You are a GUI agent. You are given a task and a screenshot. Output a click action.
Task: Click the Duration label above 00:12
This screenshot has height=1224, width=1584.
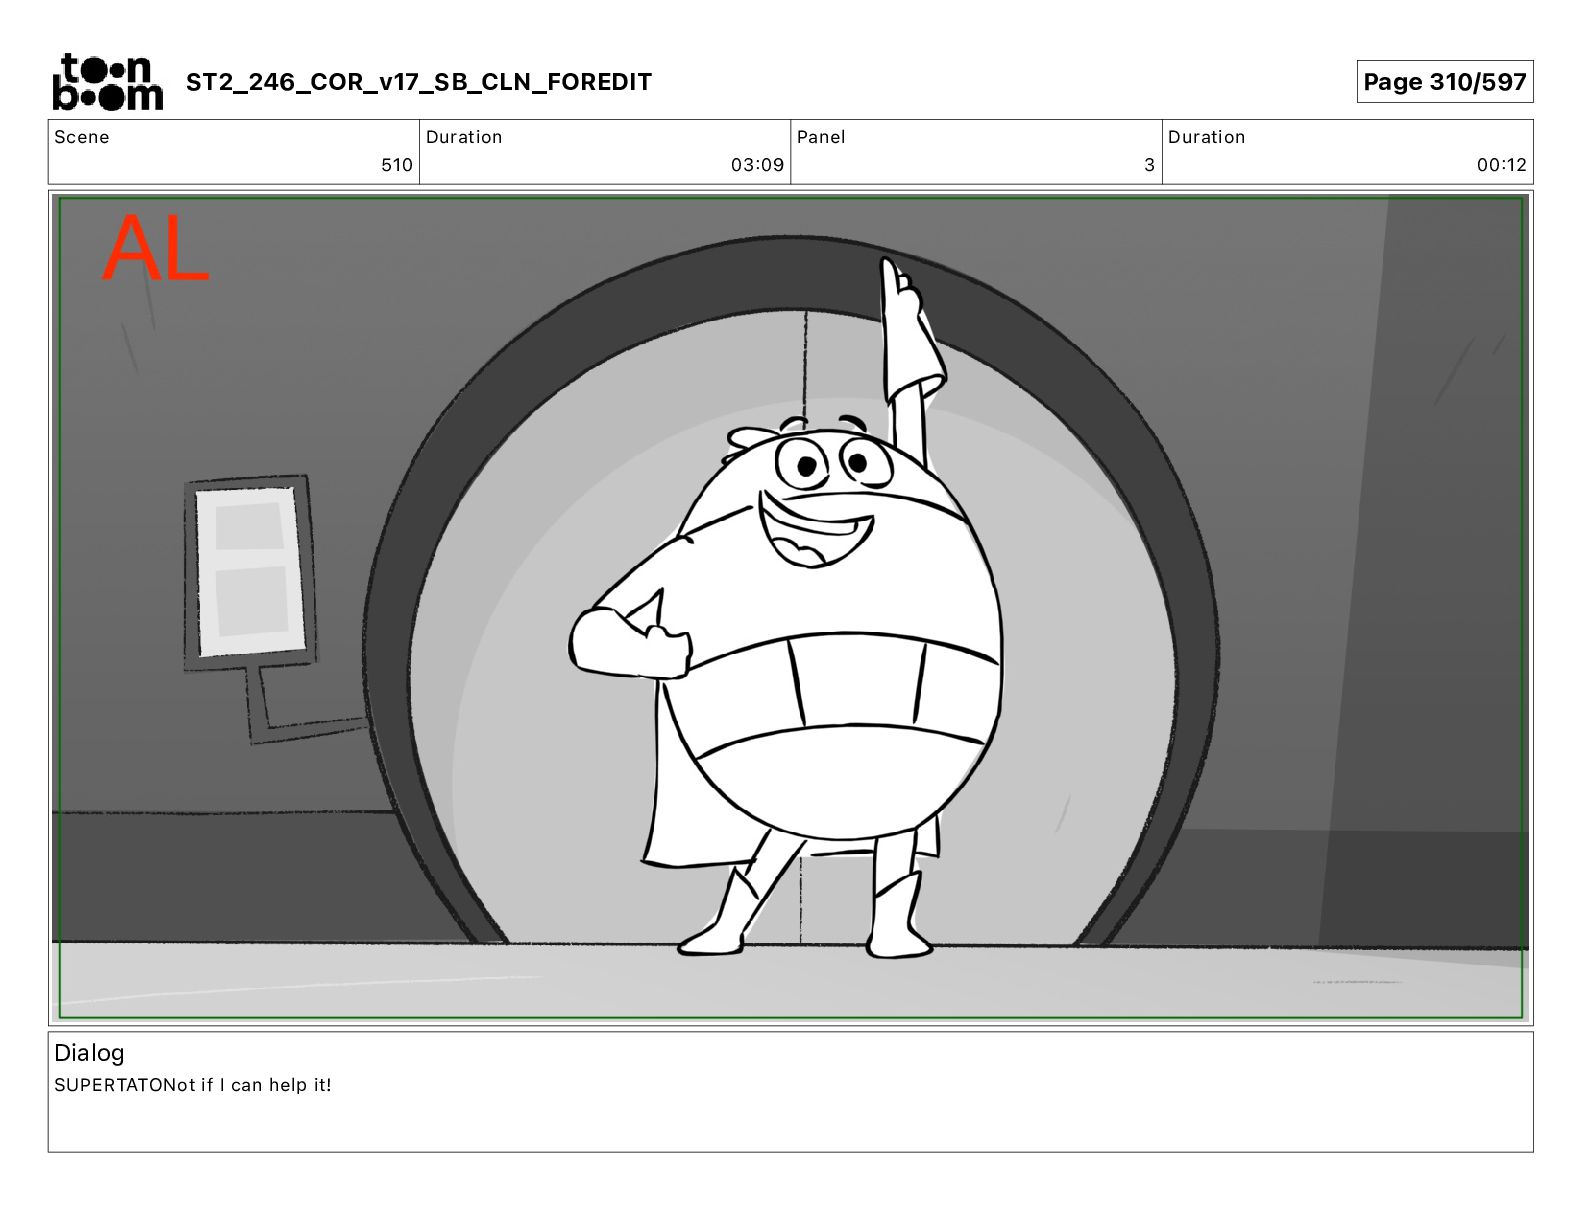[x=1207, y=137]
